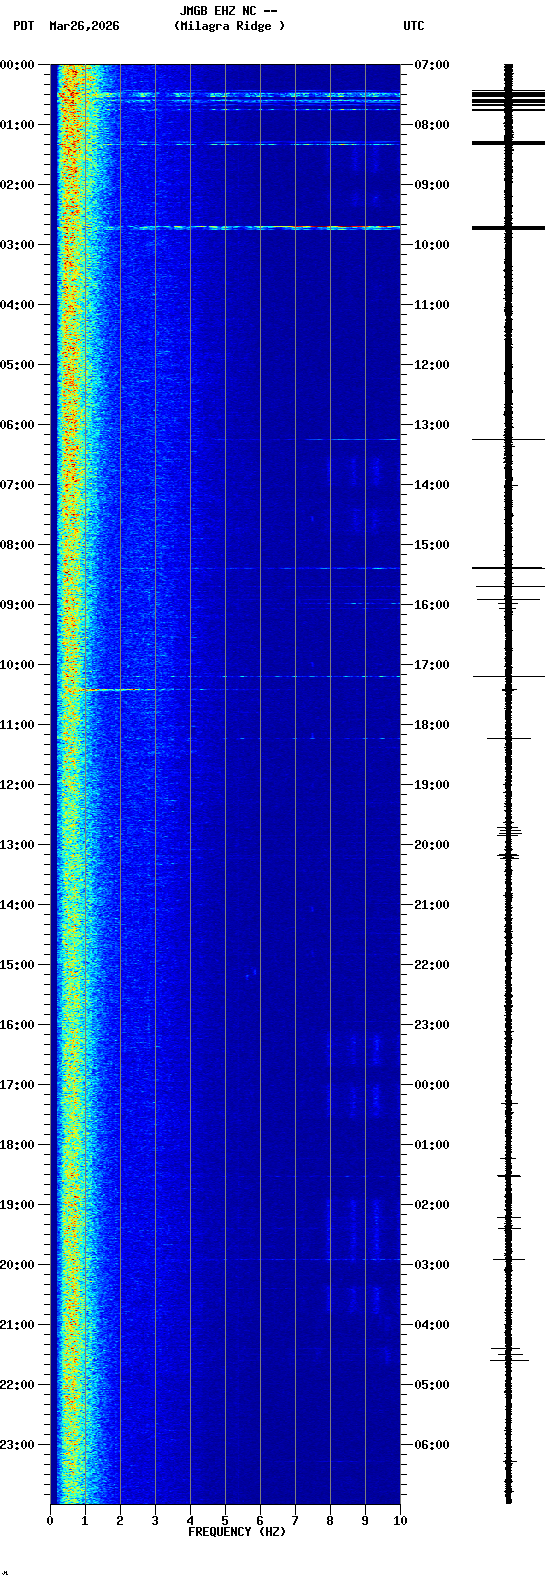Select the "3" frequency tick label
Image resolution: width=552 pixels, height=1584 pixels.
click(x=155, y=1521)
